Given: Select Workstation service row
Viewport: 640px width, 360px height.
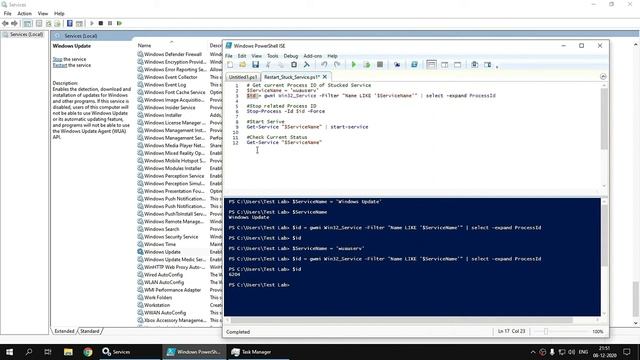Looking at the screenshot, I should point(157,305).
